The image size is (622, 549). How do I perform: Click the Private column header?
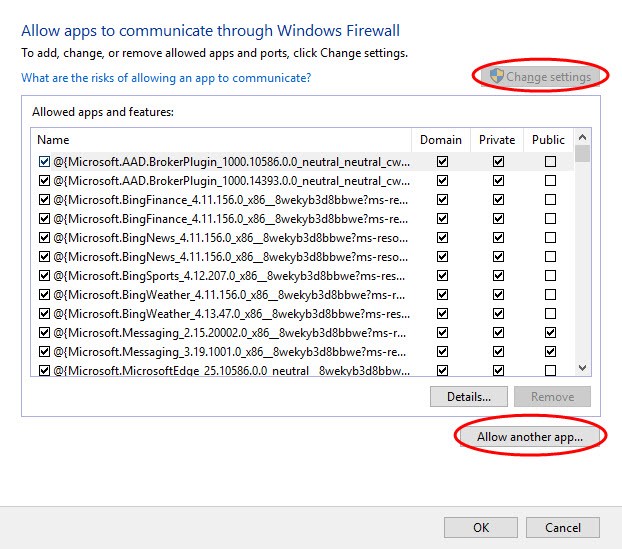pos(497,140)
